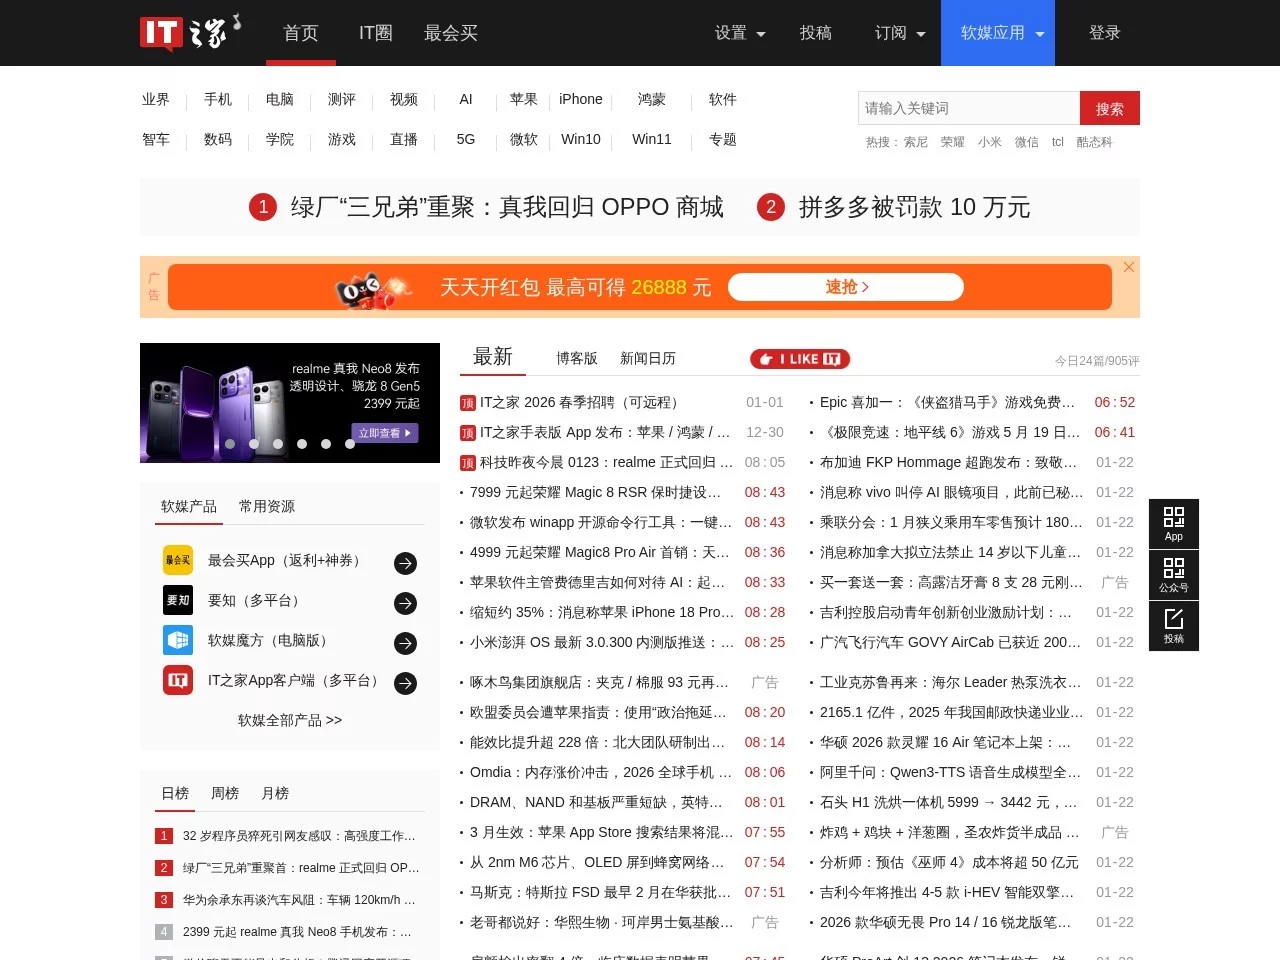Screen dimensions: 1280x960
Task: Click the IT之家 logo in header
Action: [x=189, y=33]
